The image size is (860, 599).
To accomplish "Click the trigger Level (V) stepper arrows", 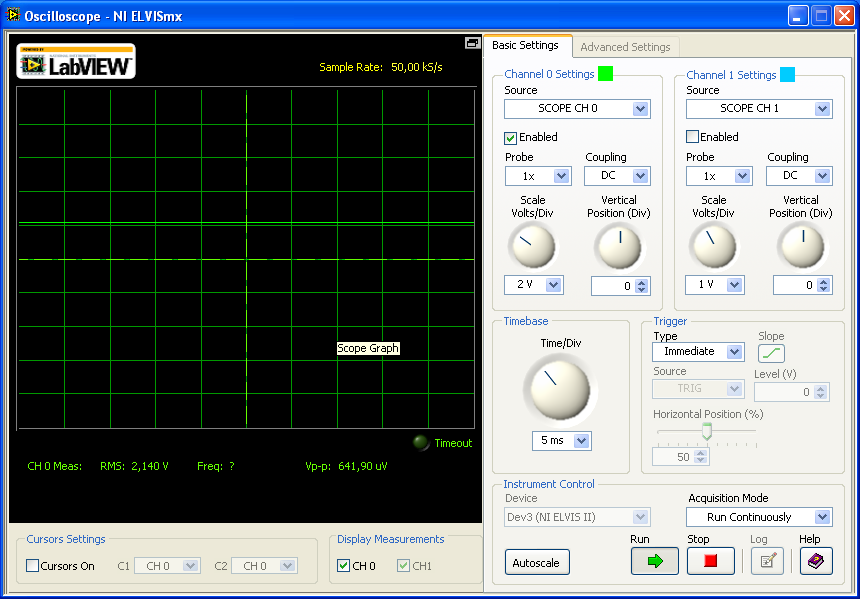I will coord(821,392).
